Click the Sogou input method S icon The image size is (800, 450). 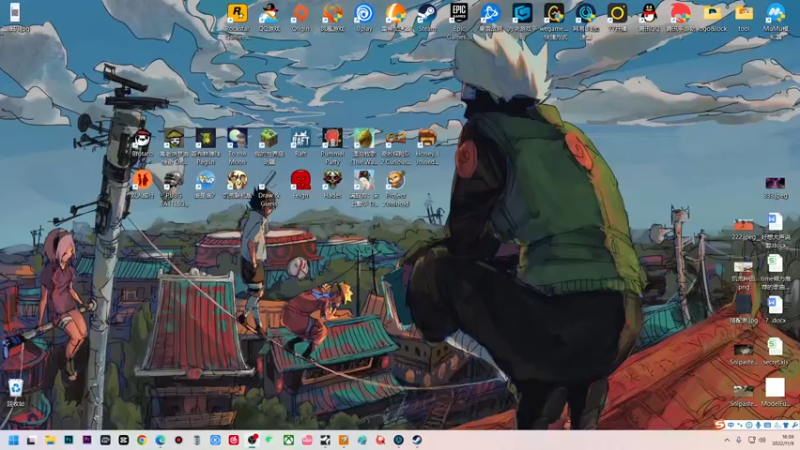[720, 425]
